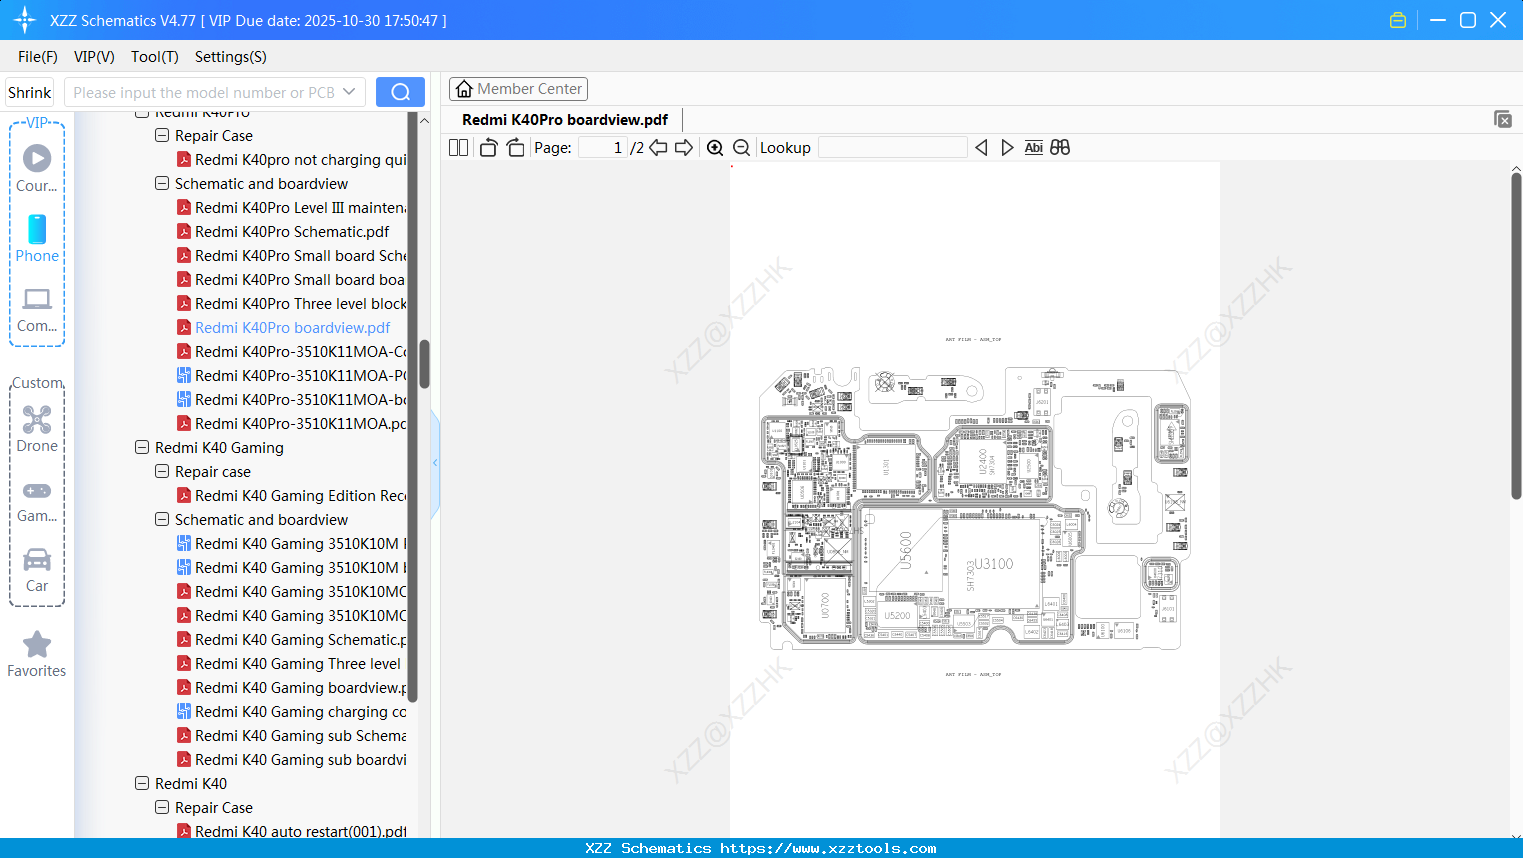
Task: Toggle two-page view in the PDF toolbar
Action: pos(459,148)
